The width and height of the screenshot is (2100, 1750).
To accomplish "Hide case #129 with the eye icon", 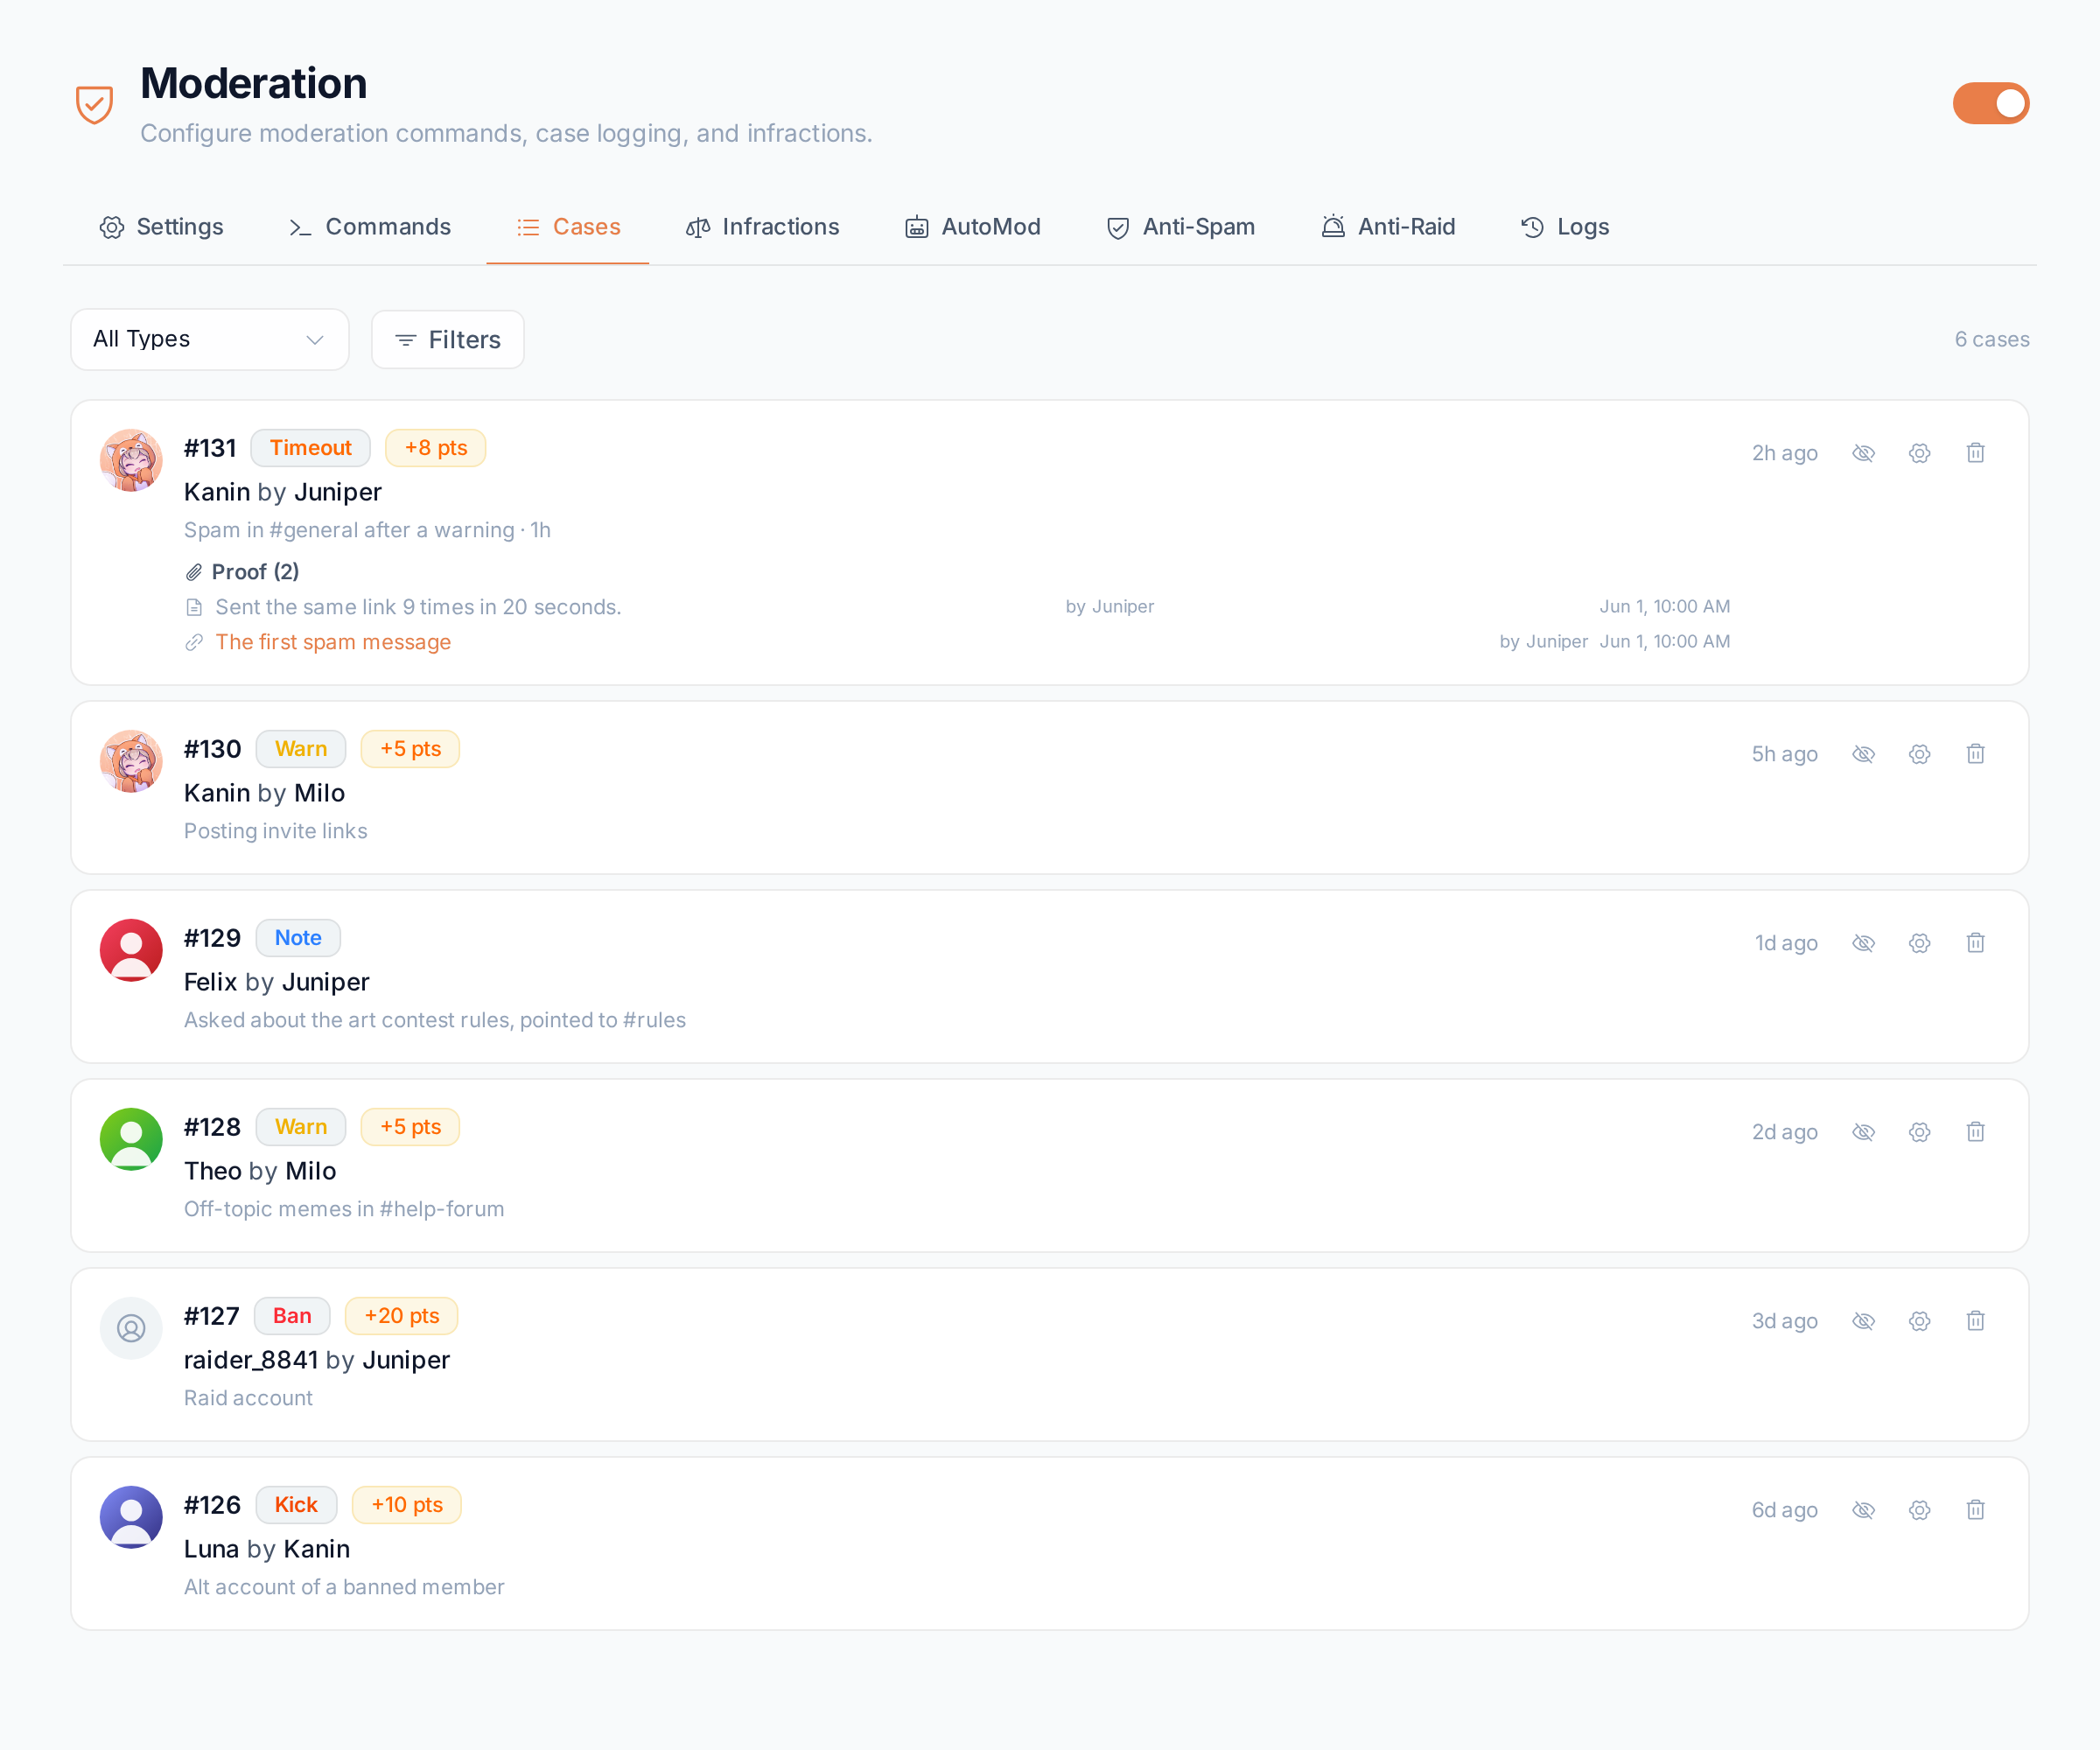I will point(1863,943).
